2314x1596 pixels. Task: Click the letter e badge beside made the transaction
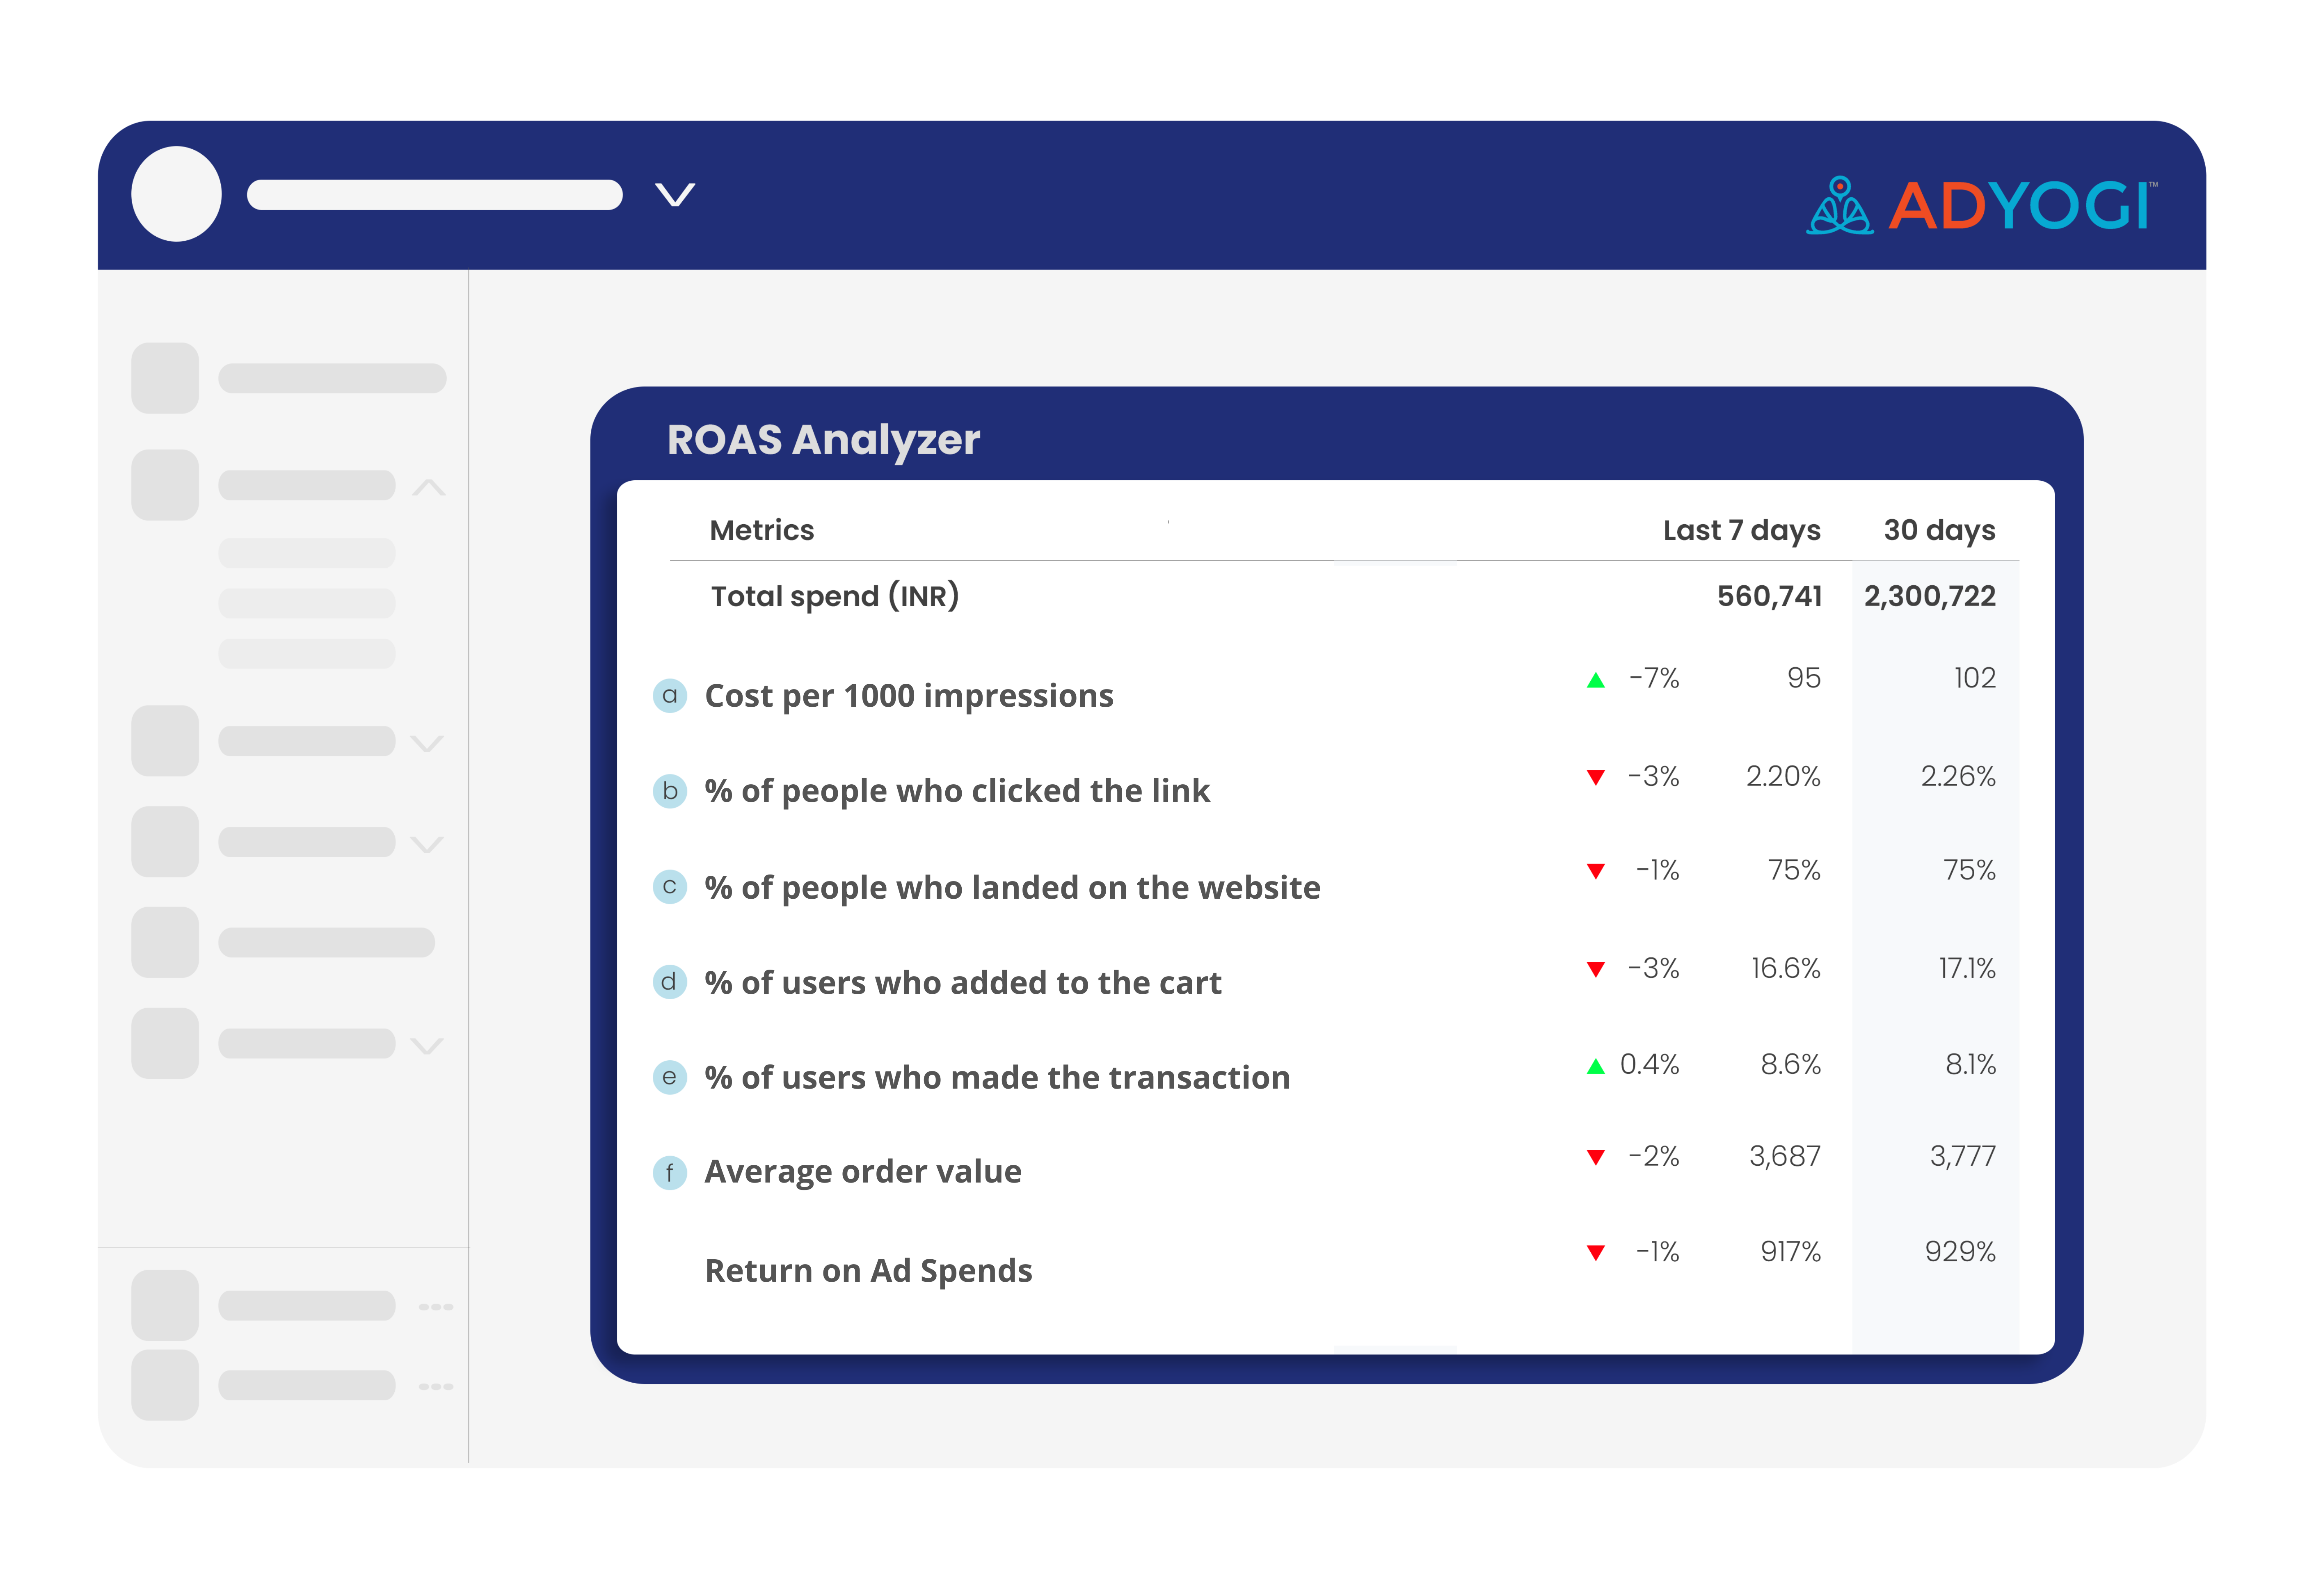click(x=669, y=1078)
